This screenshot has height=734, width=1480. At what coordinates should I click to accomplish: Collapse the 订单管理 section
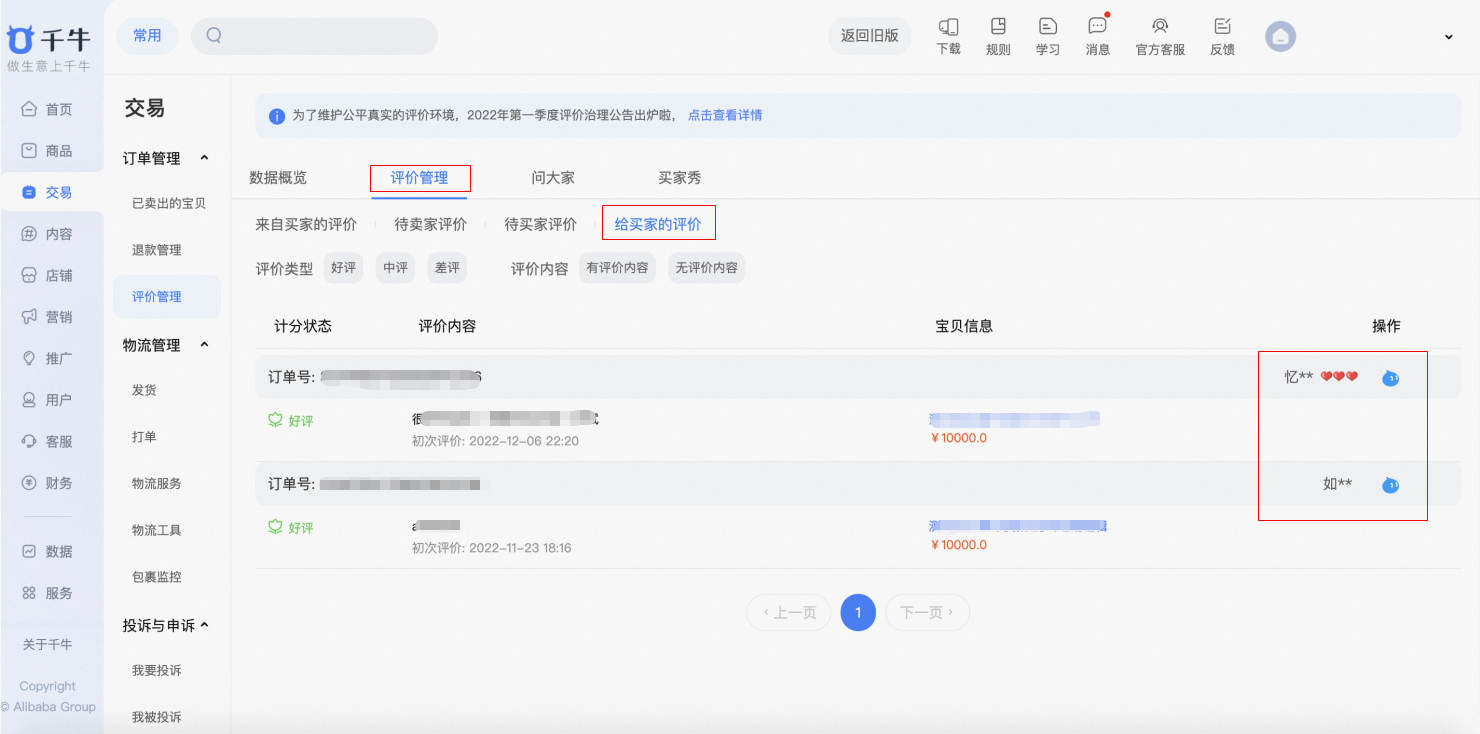205,158
